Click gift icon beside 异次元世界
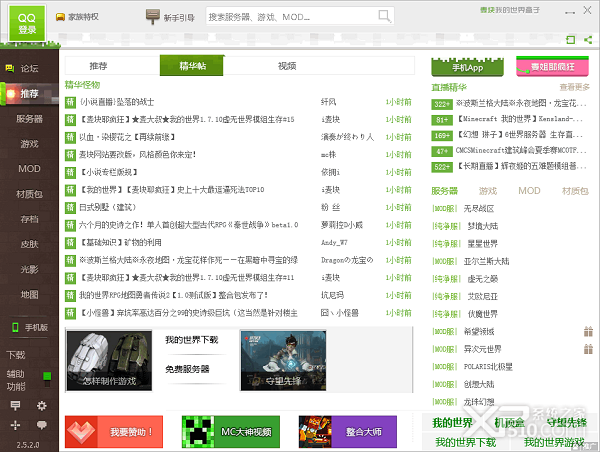 (x=588, y=349)
